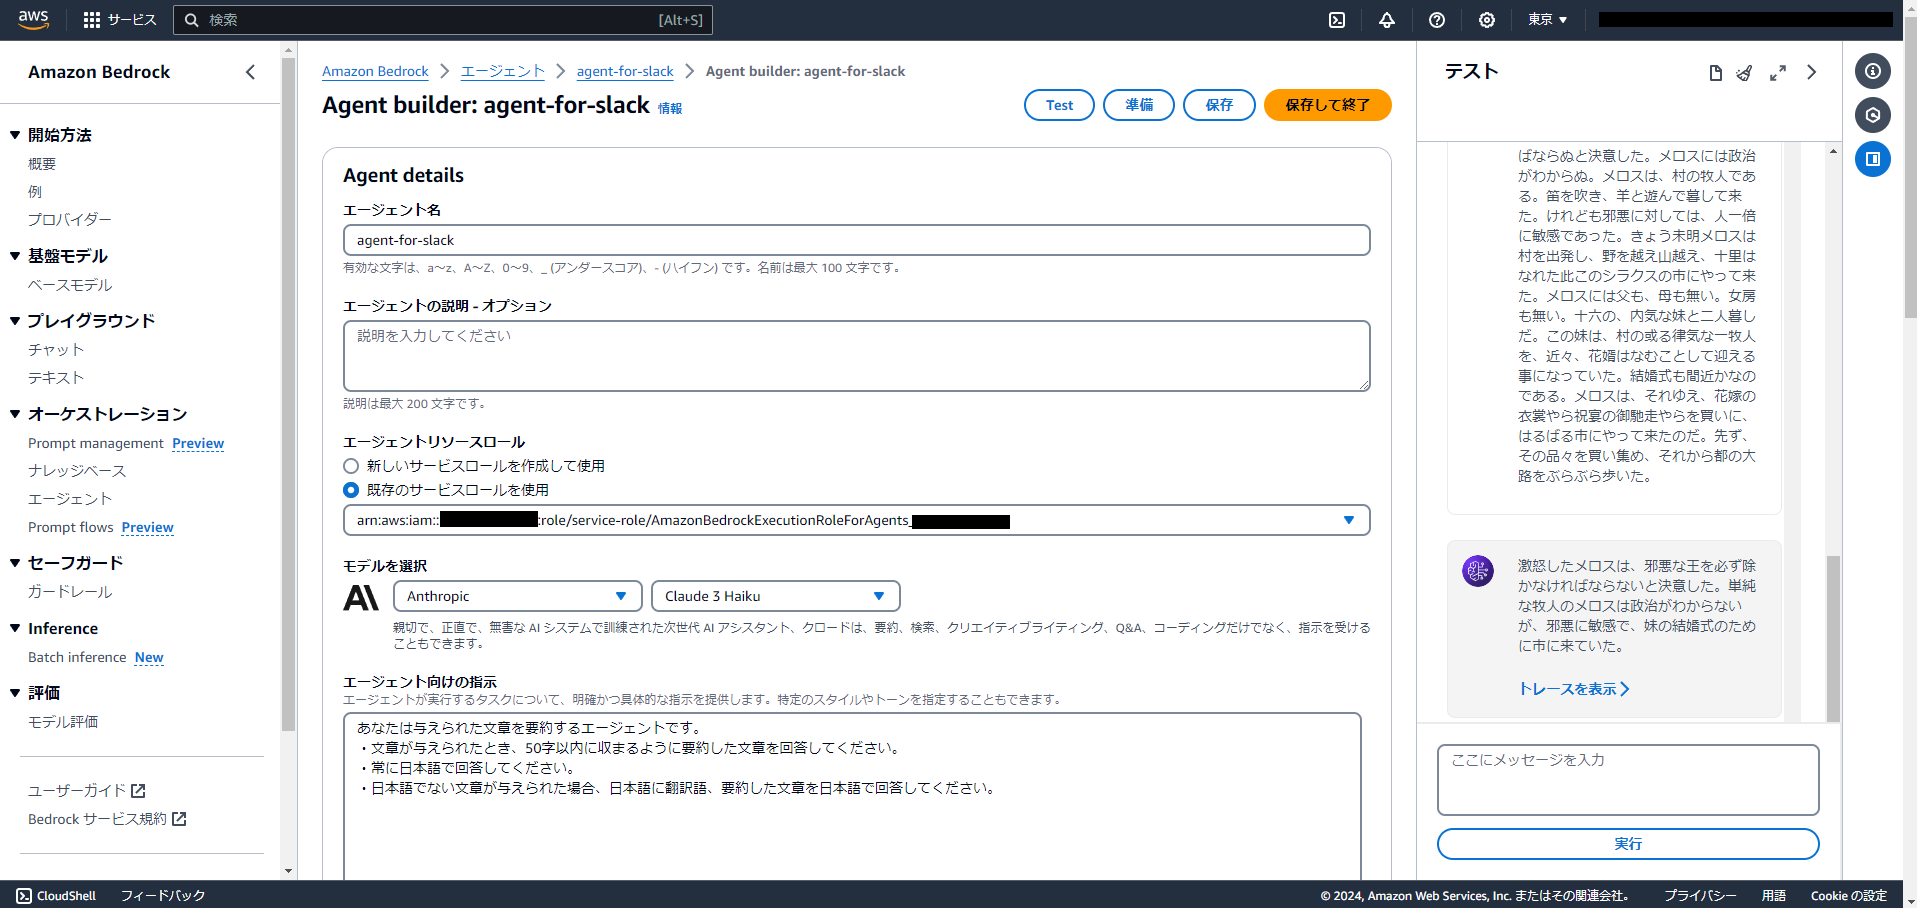Open the Claude 3 Haiku model dropdown
The height and width of the screenshot is (908, 1917).
coord(775,596)
